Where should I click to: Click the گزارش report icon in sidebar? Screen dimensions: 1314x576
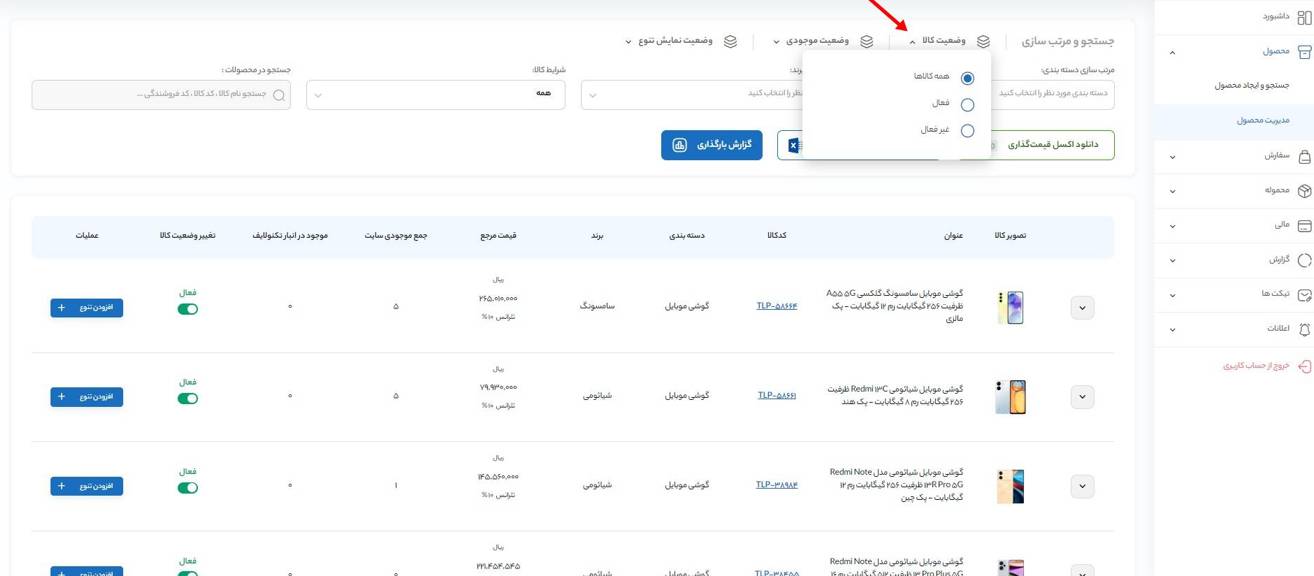[x=1304, y=260]
